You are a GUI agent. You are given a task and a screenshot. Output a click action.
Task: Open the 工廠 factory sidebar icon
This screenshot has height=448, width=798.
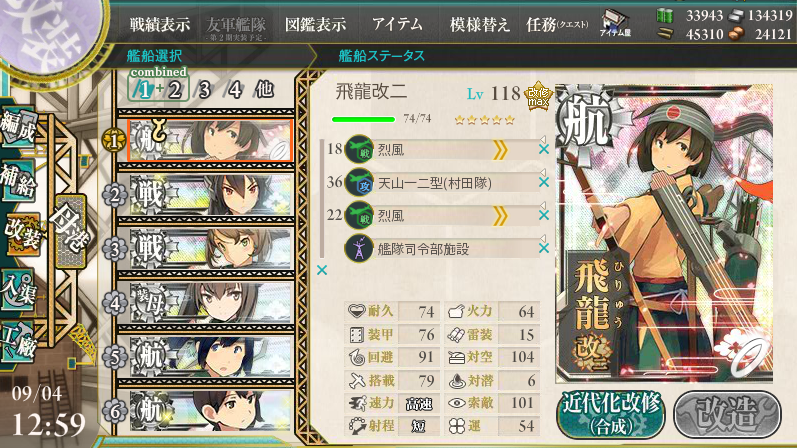[x=18, y=342]
